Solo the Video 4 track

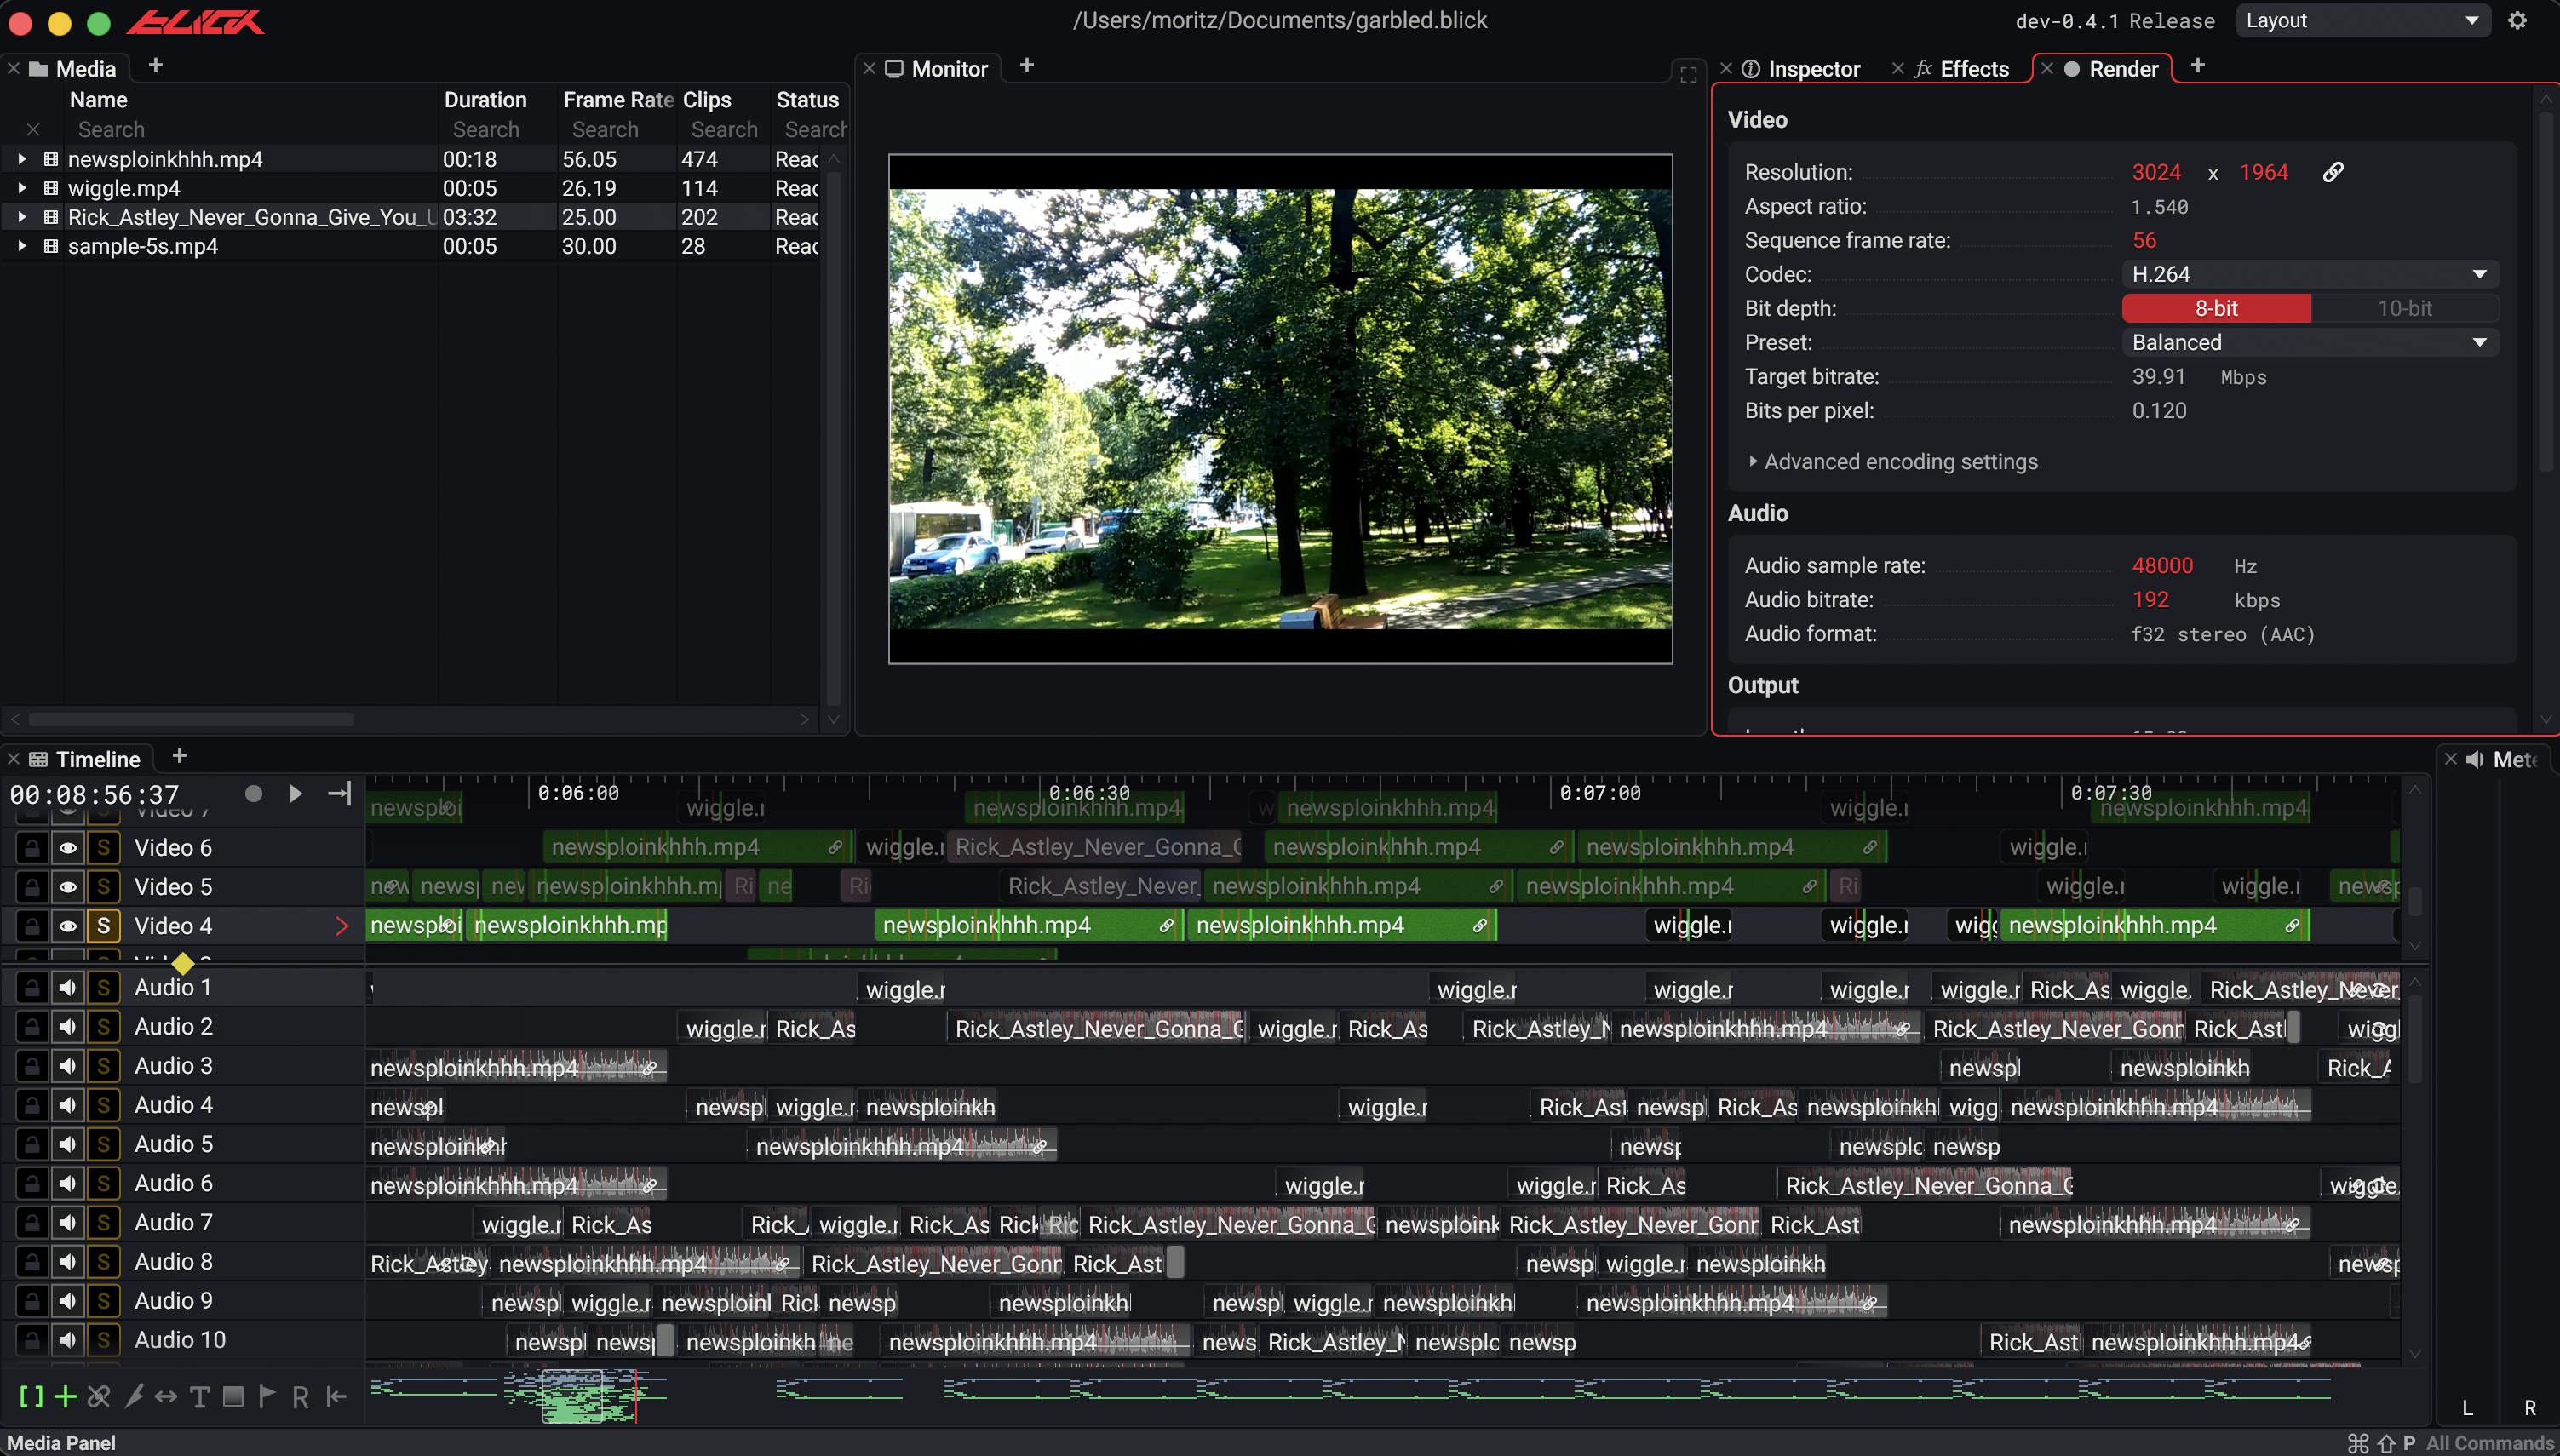pyautogui.click(x=103, y=926)
